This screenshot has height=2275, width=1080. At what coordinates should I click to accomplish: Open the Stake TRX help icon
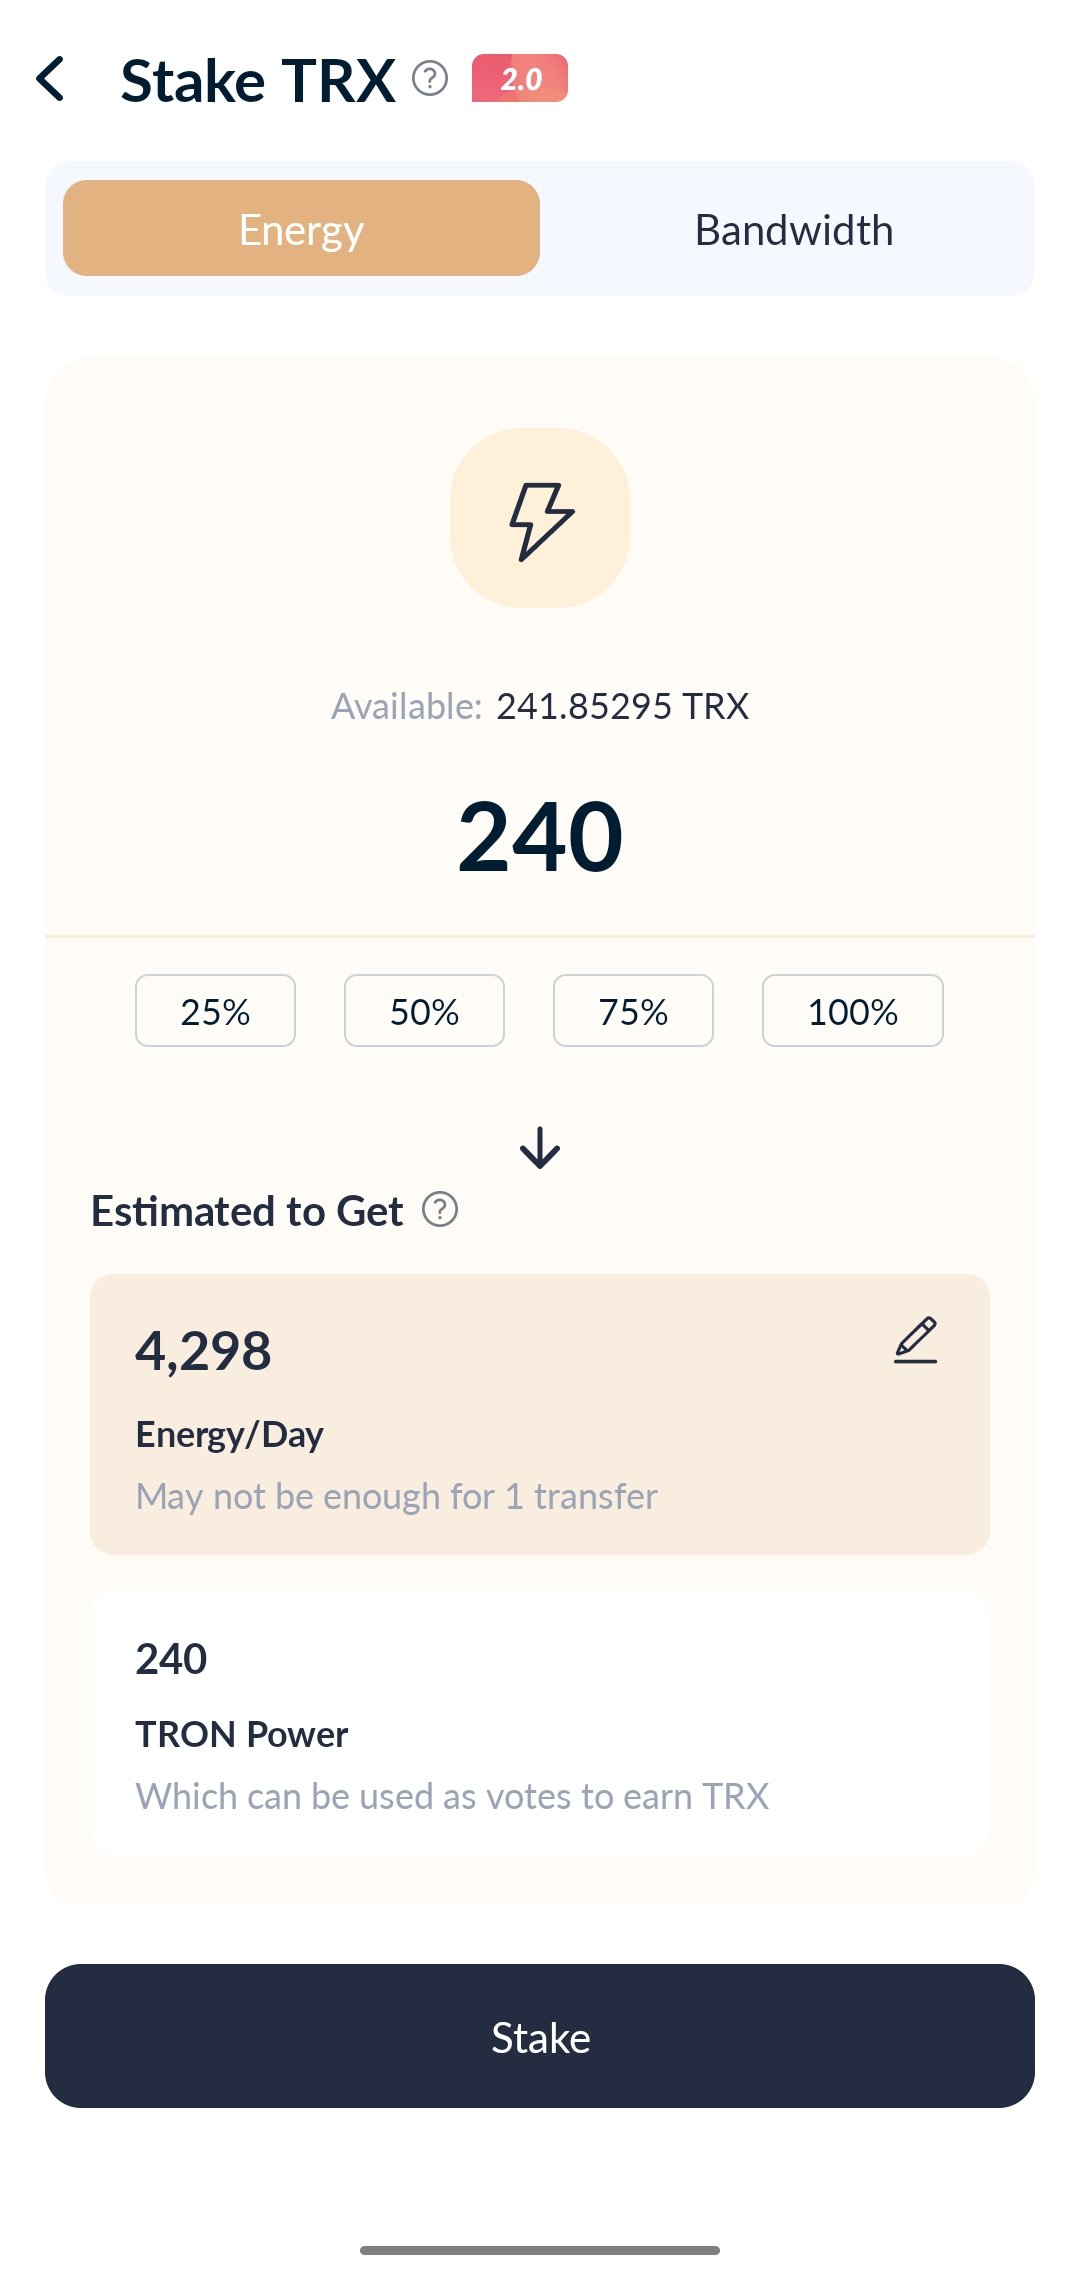pyautogui.click(x=430, y=78)
